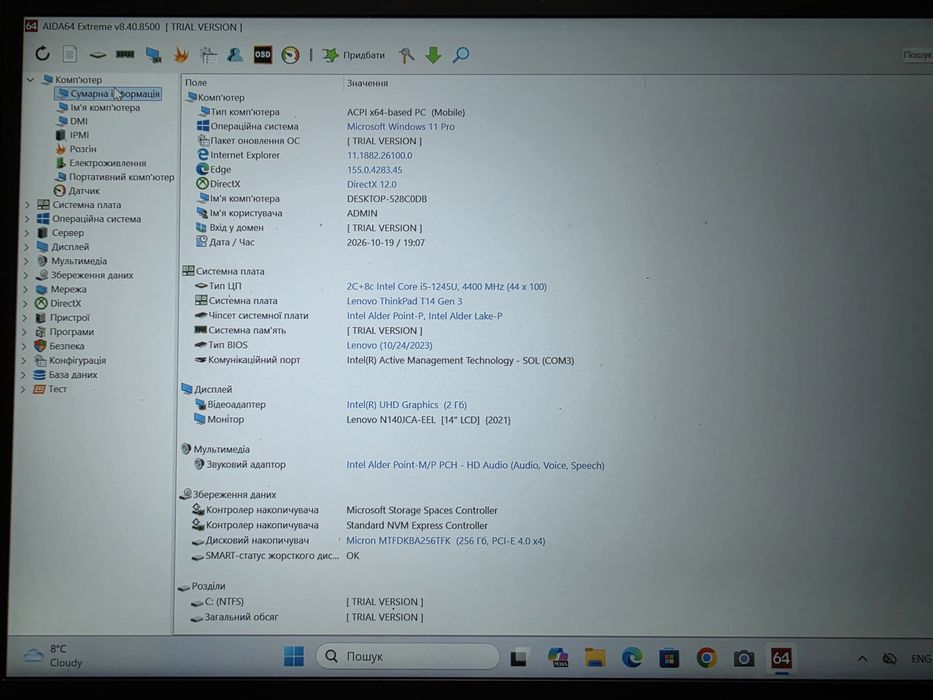Click the SMART status OK value

tap(352, 555)
